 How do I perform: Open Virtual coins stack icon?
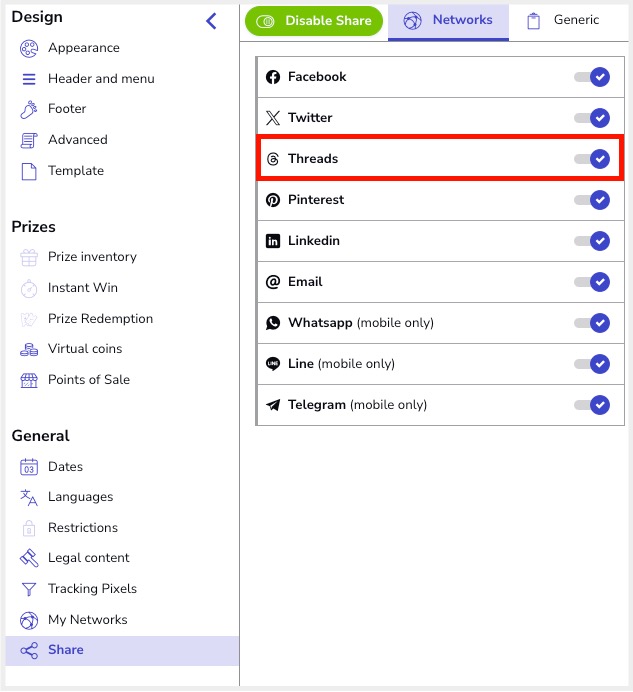29,350
